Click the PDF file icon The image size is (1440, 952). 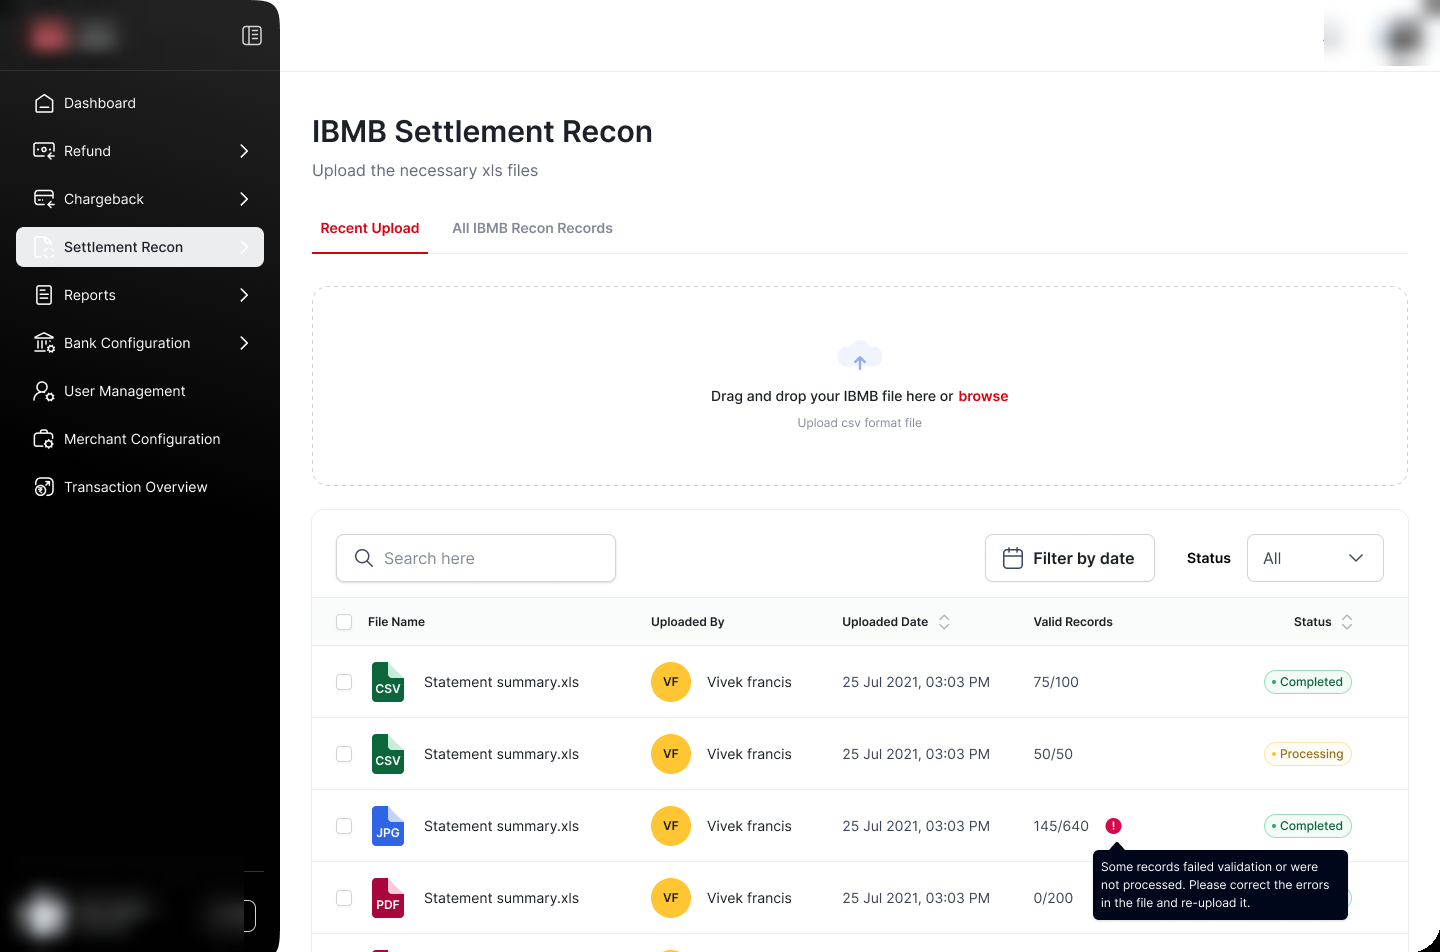(x=388, y=898)
